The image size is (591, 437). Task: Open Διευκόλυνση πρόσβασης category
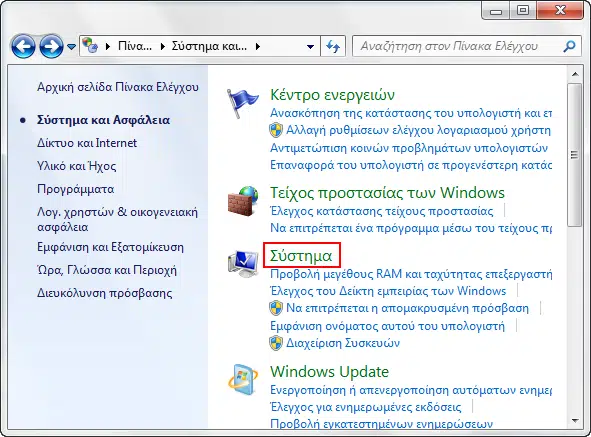[104, 293]
